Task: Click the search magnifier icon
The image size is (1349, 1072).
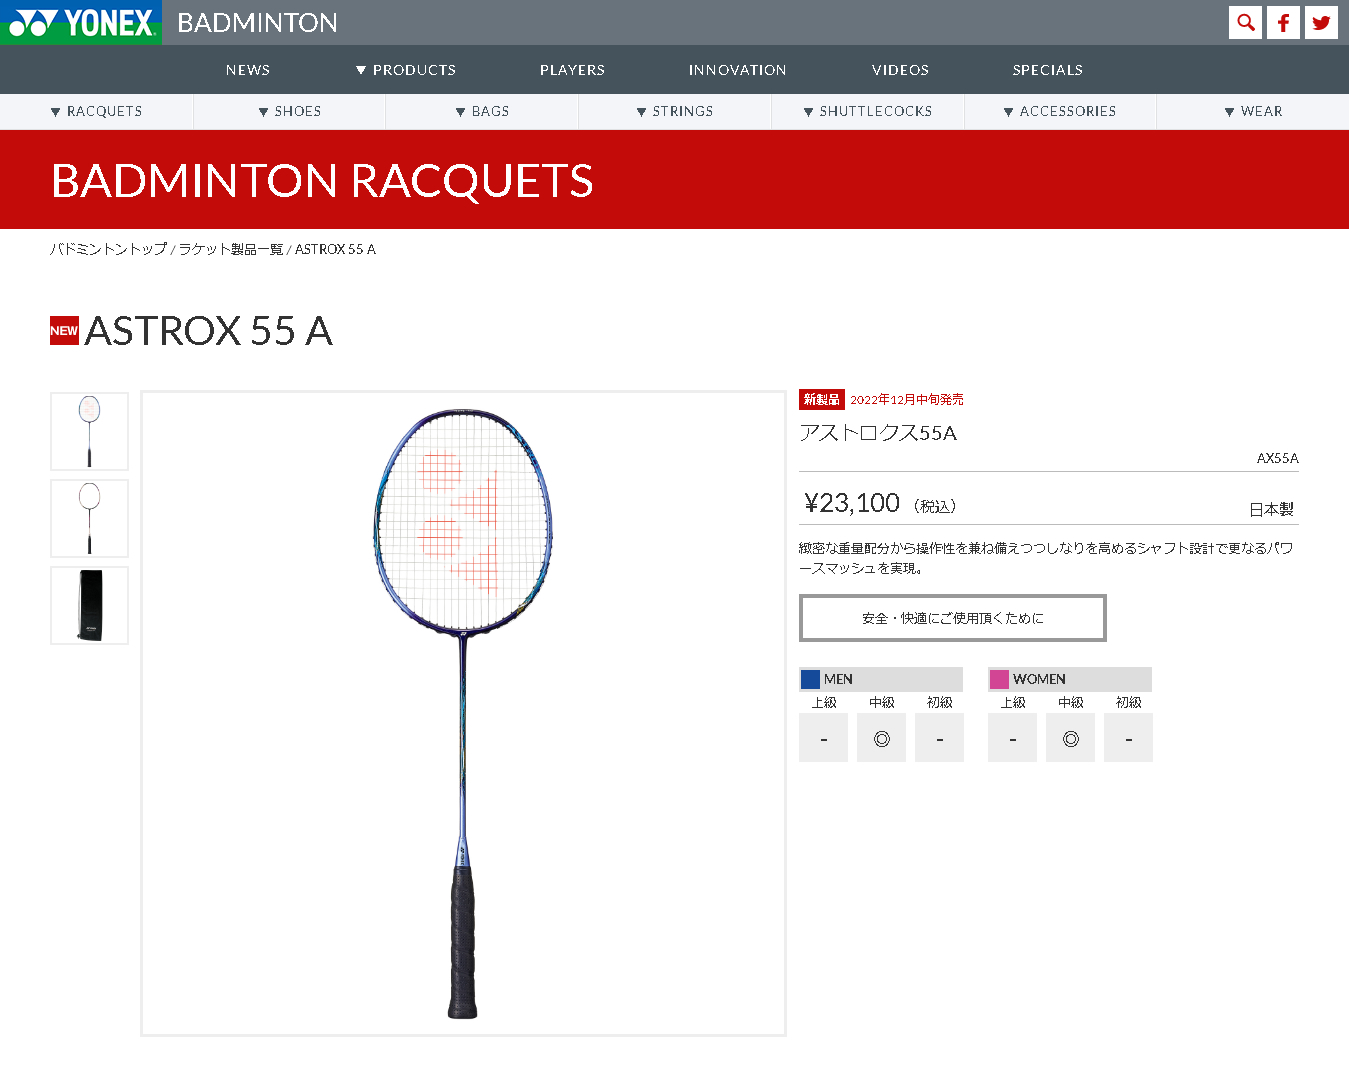Action: pyautogui.click(x=1245, y=22)
